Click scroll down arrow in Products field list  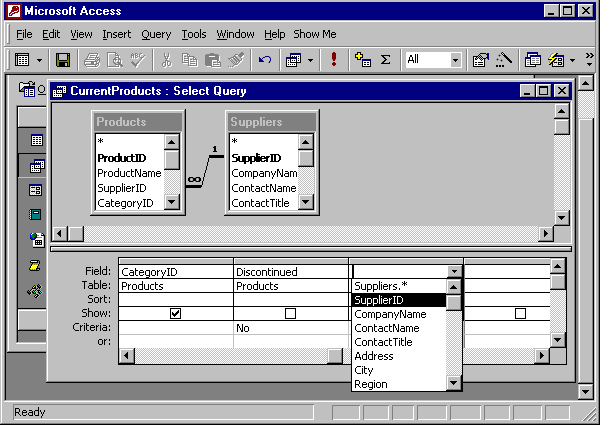tap(171, 202)
